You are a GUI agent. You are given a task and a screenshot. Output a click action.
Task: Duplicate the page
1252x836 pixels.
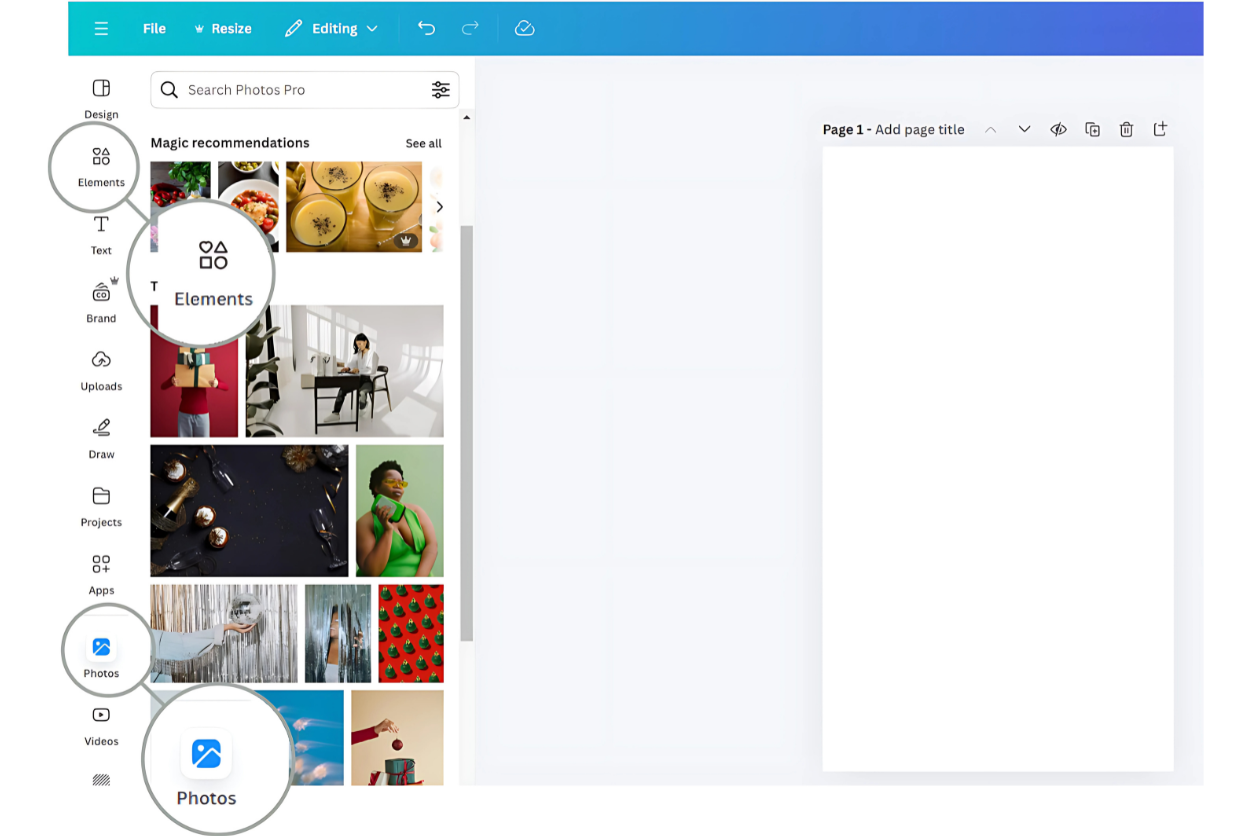[x=1092, y=130]
